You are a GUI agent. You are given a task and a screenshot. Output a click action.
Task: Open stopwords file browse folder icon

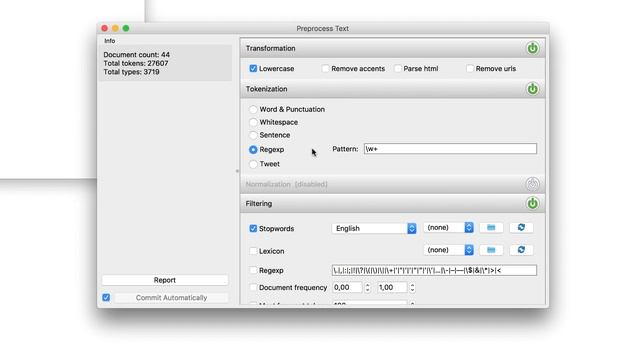491,227
